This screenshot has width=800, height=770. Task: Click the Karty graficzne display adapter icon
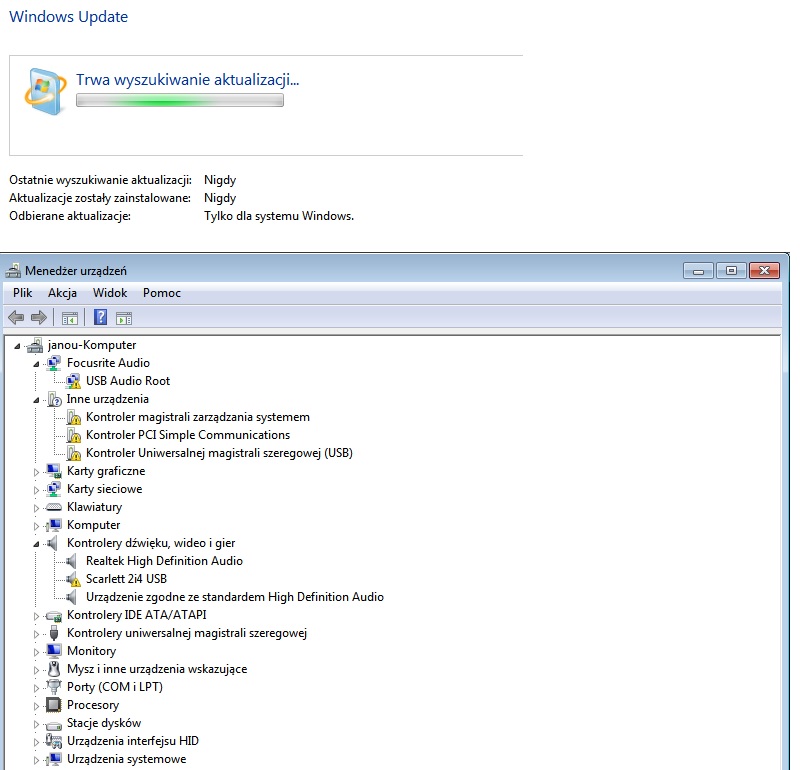point(54,471)
